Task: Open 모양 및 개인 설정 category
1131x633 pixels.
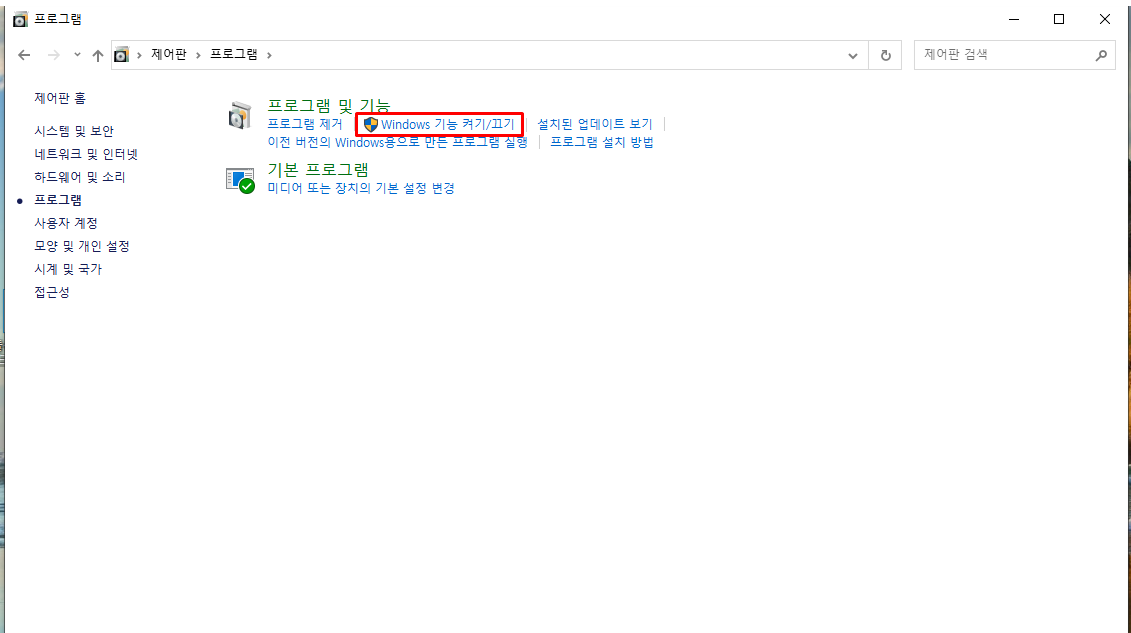Action: point(82,247)
